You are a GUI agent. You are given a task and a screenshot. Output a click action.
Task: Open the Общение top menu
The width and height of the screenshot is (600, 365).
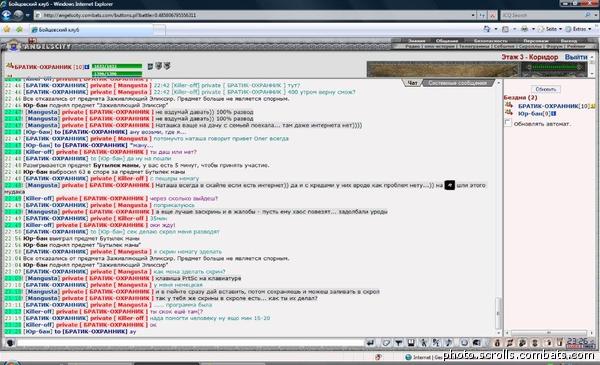click(447, 41)
